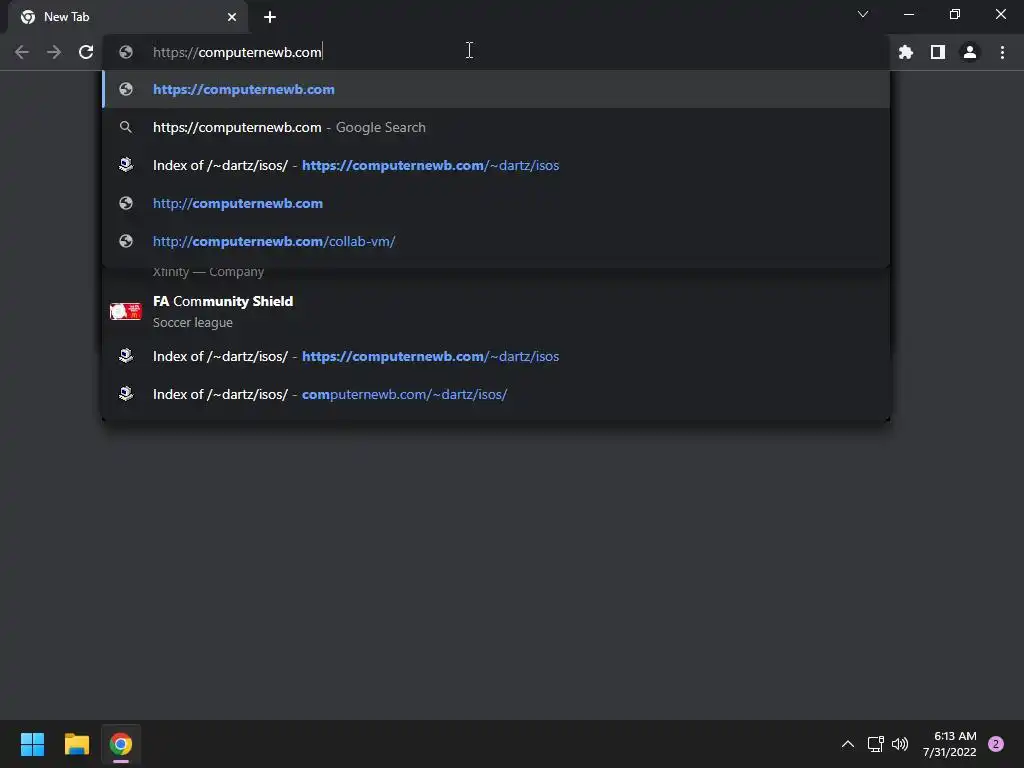Click FA Community Shield thumbnail image
Viewport: 1024px width, 768px height.
point(125,312)
